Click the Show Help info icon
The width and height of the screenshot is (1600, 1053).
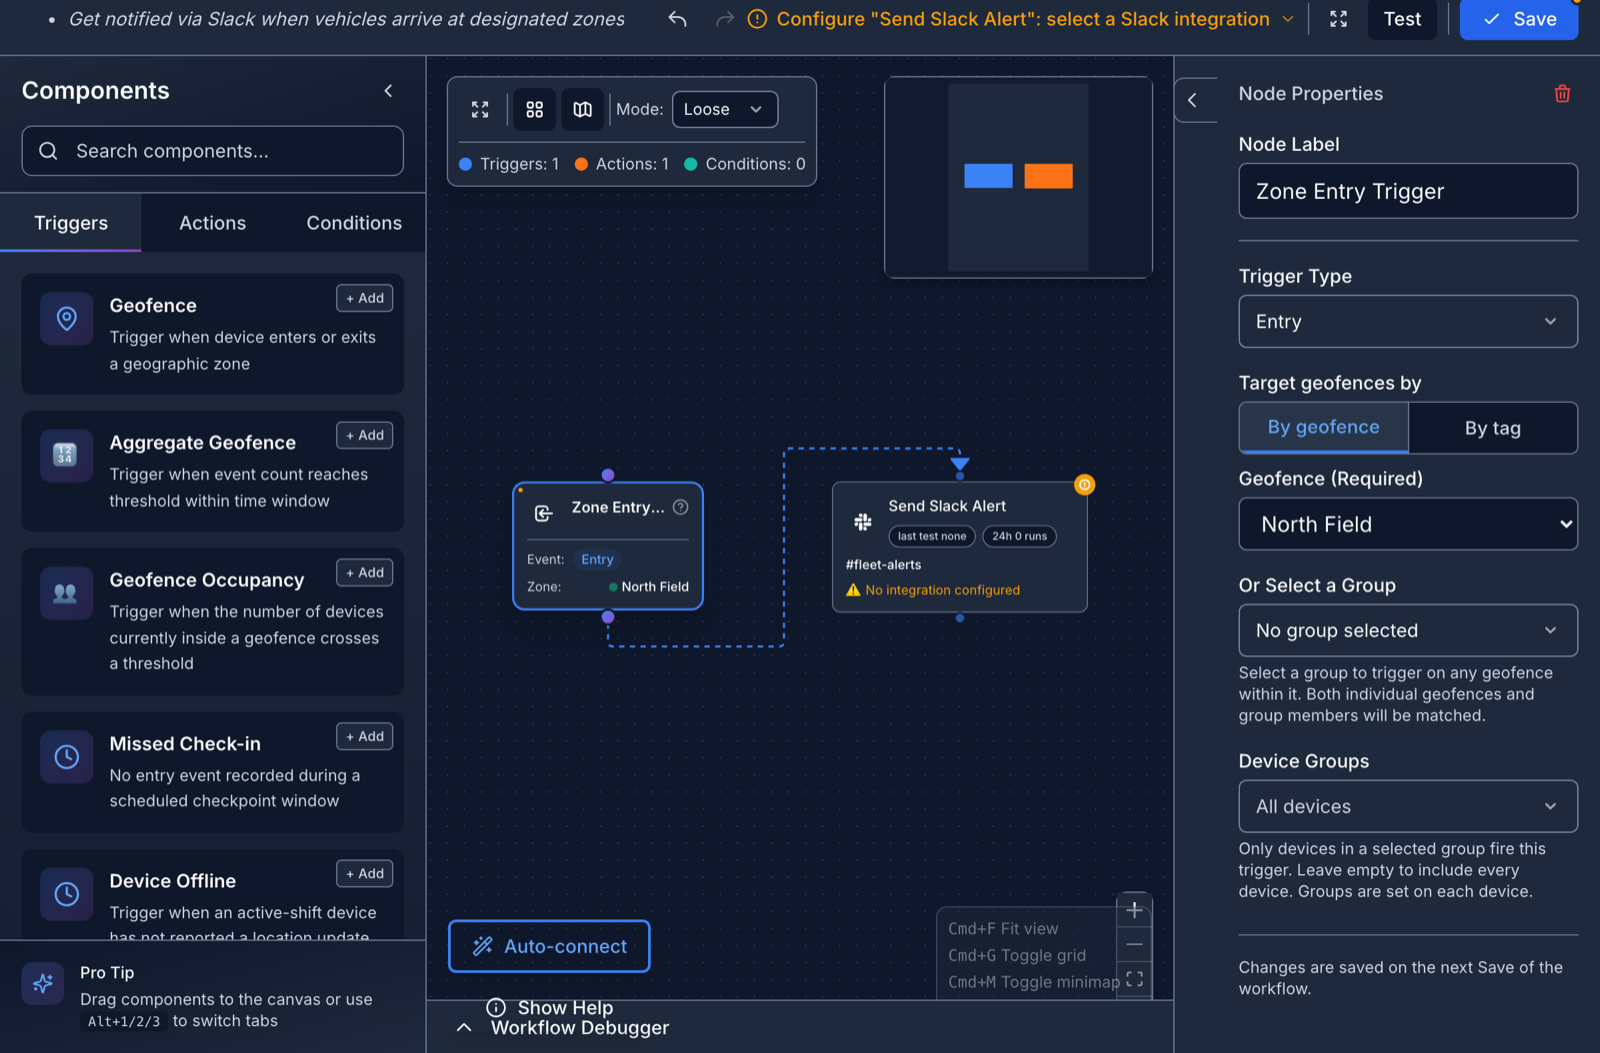tap(496, 1007)
